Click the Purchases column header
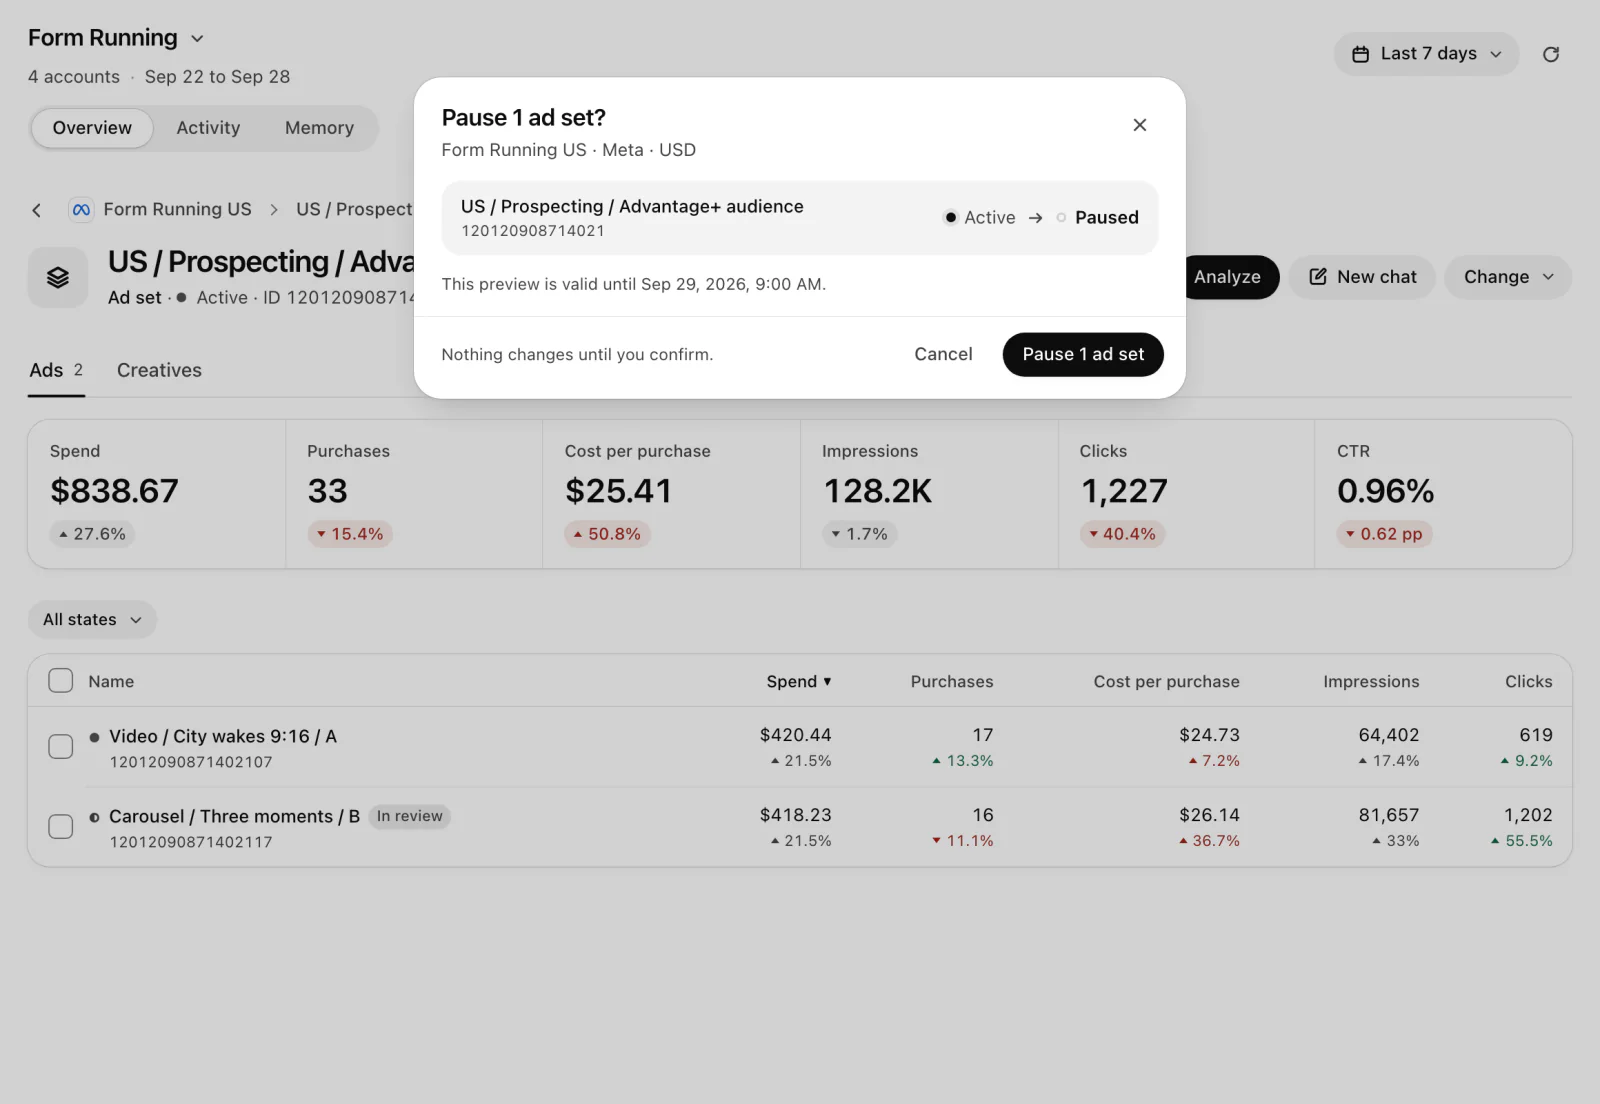This screenshot has width=1600, height=1104. [x=952, y=681]
